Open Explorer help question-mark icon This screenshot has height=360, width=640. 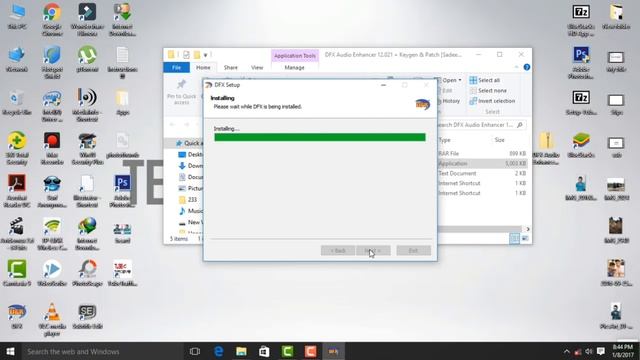coord(527,67)
